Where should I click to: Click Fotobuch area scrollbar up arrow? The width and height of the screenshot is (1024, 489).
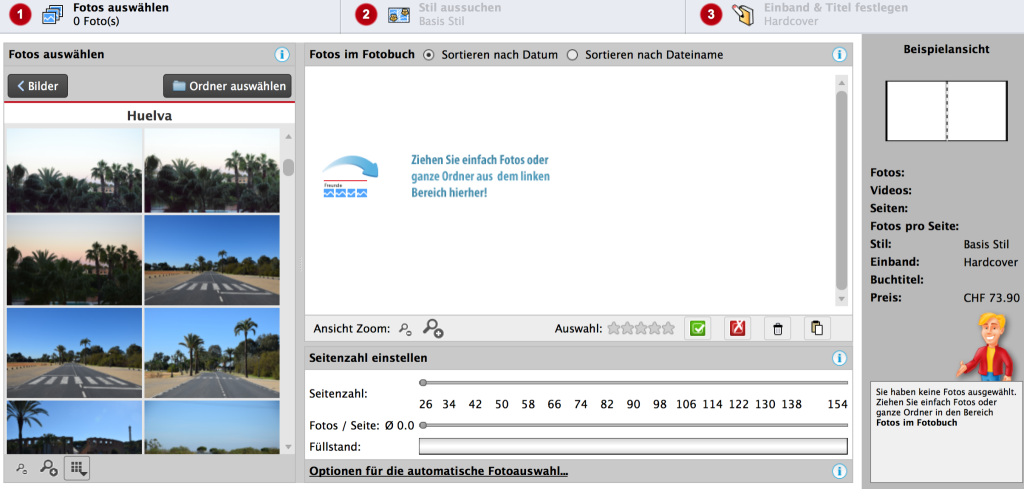pyautogui.click(x=841, y=83)
